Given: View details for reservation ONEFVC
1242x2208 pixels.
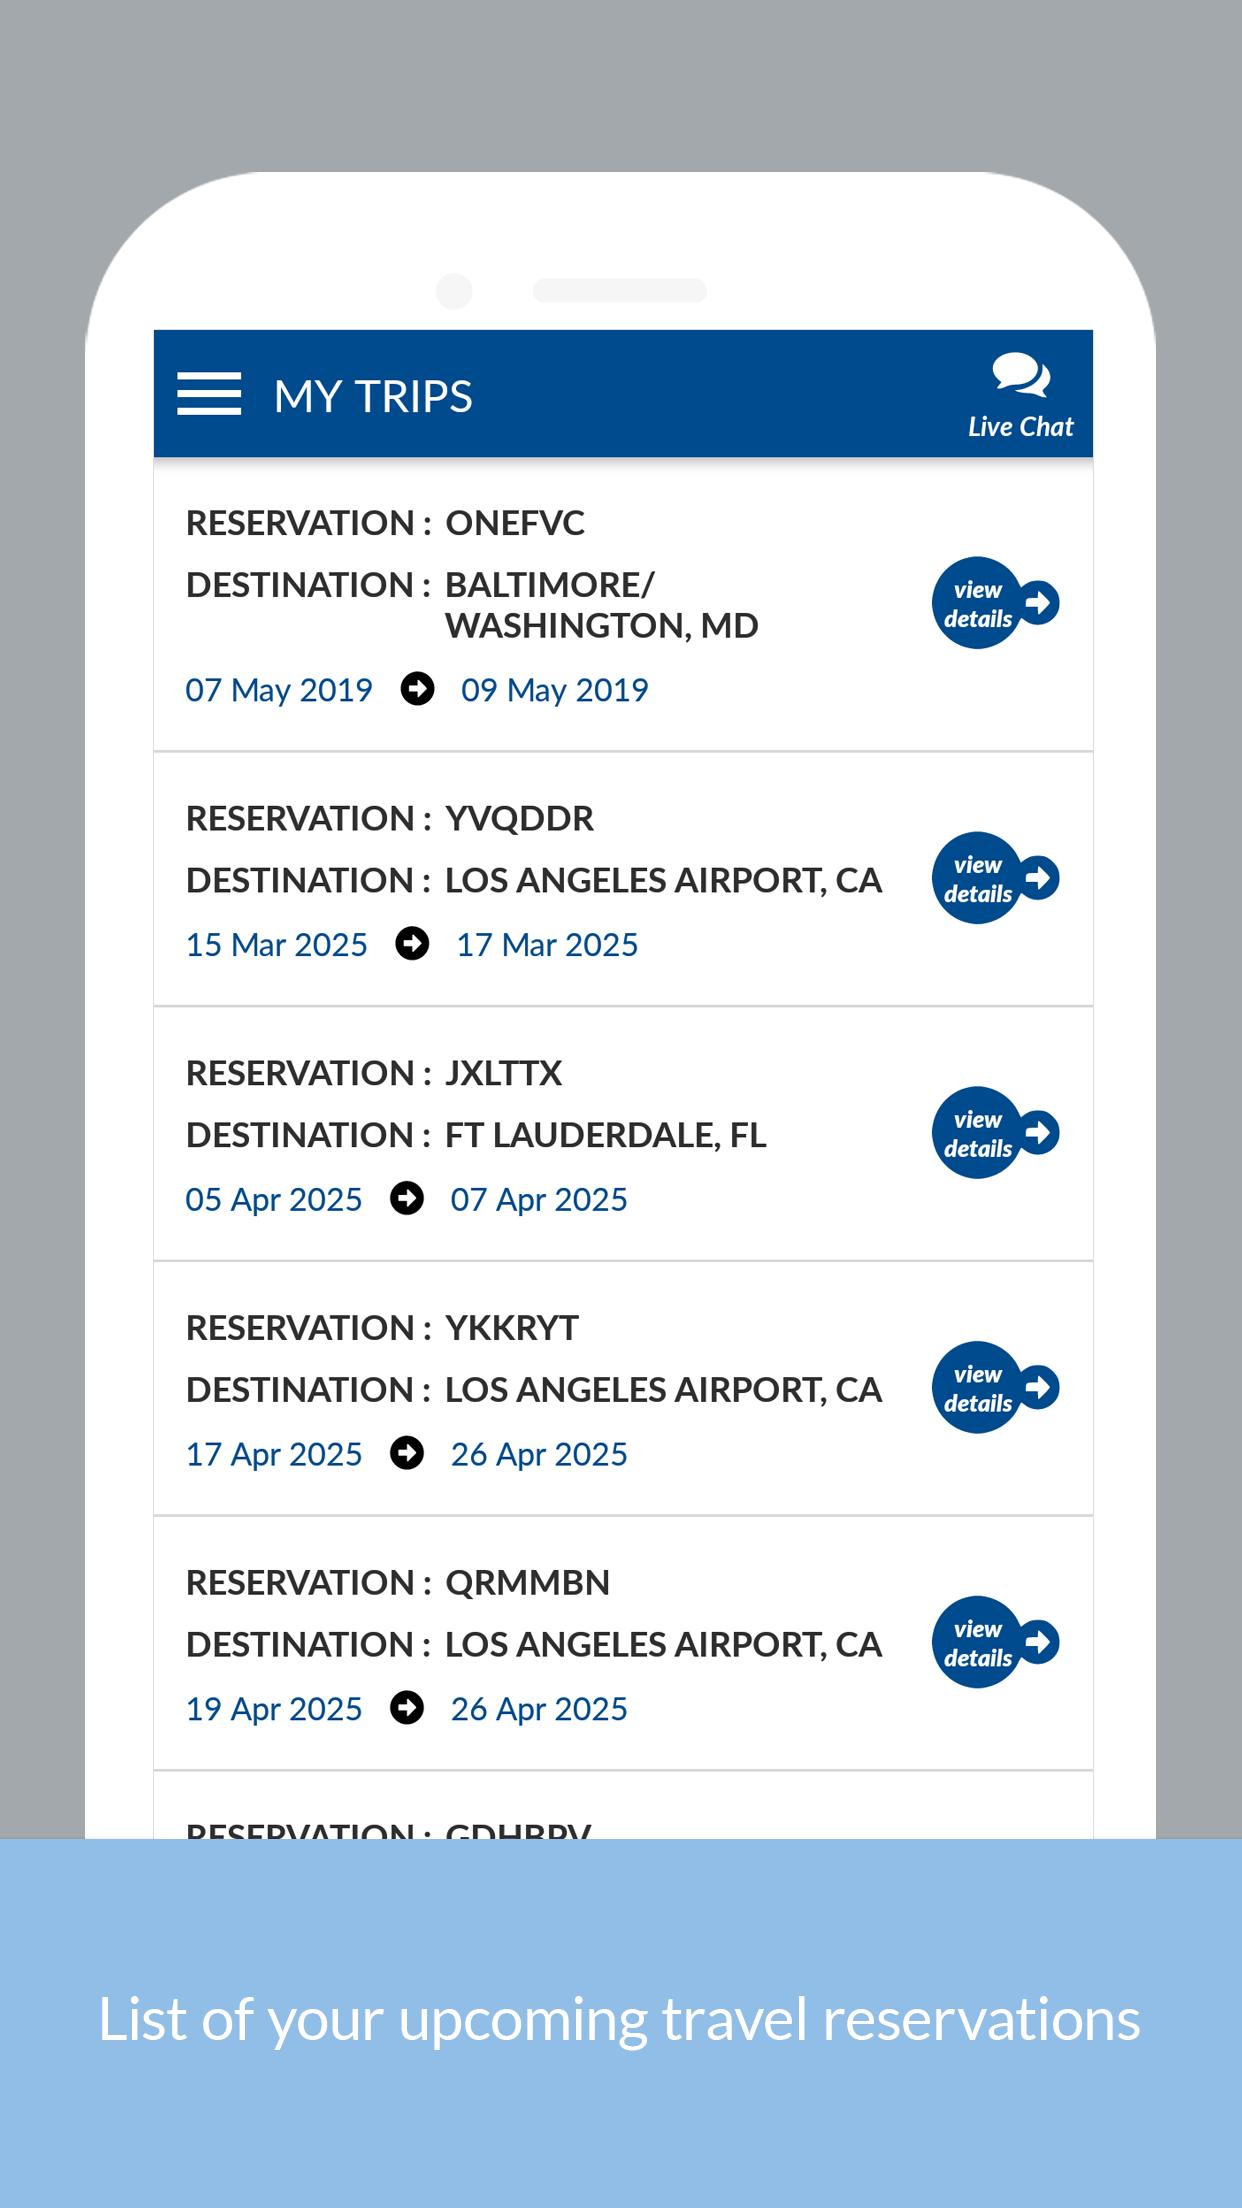Looking at the screenshot, I should pos(995,603).
